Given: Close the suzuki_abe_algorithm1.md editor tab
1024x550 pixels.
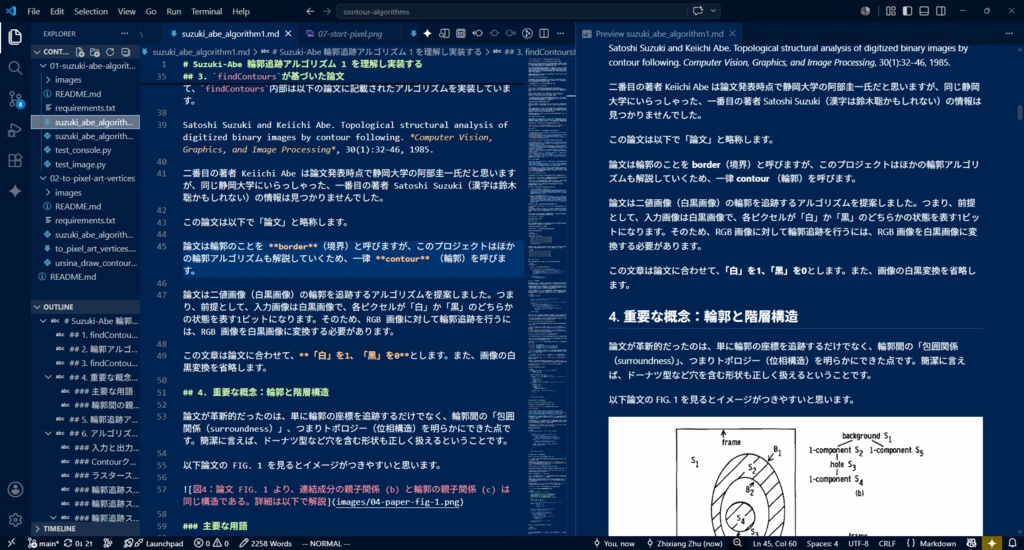Looking at the screenshot, I should pyautogui.click(x=288, y=33).
